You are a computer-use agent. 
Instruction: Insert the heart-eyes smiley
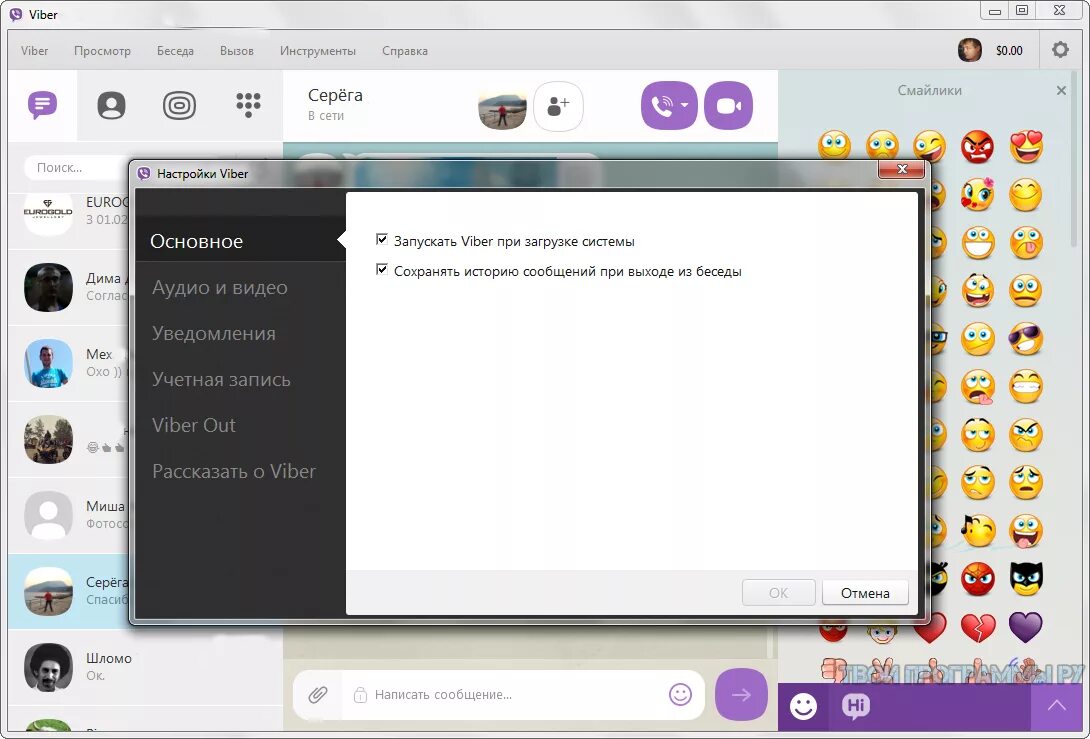tap(1026, 146)
